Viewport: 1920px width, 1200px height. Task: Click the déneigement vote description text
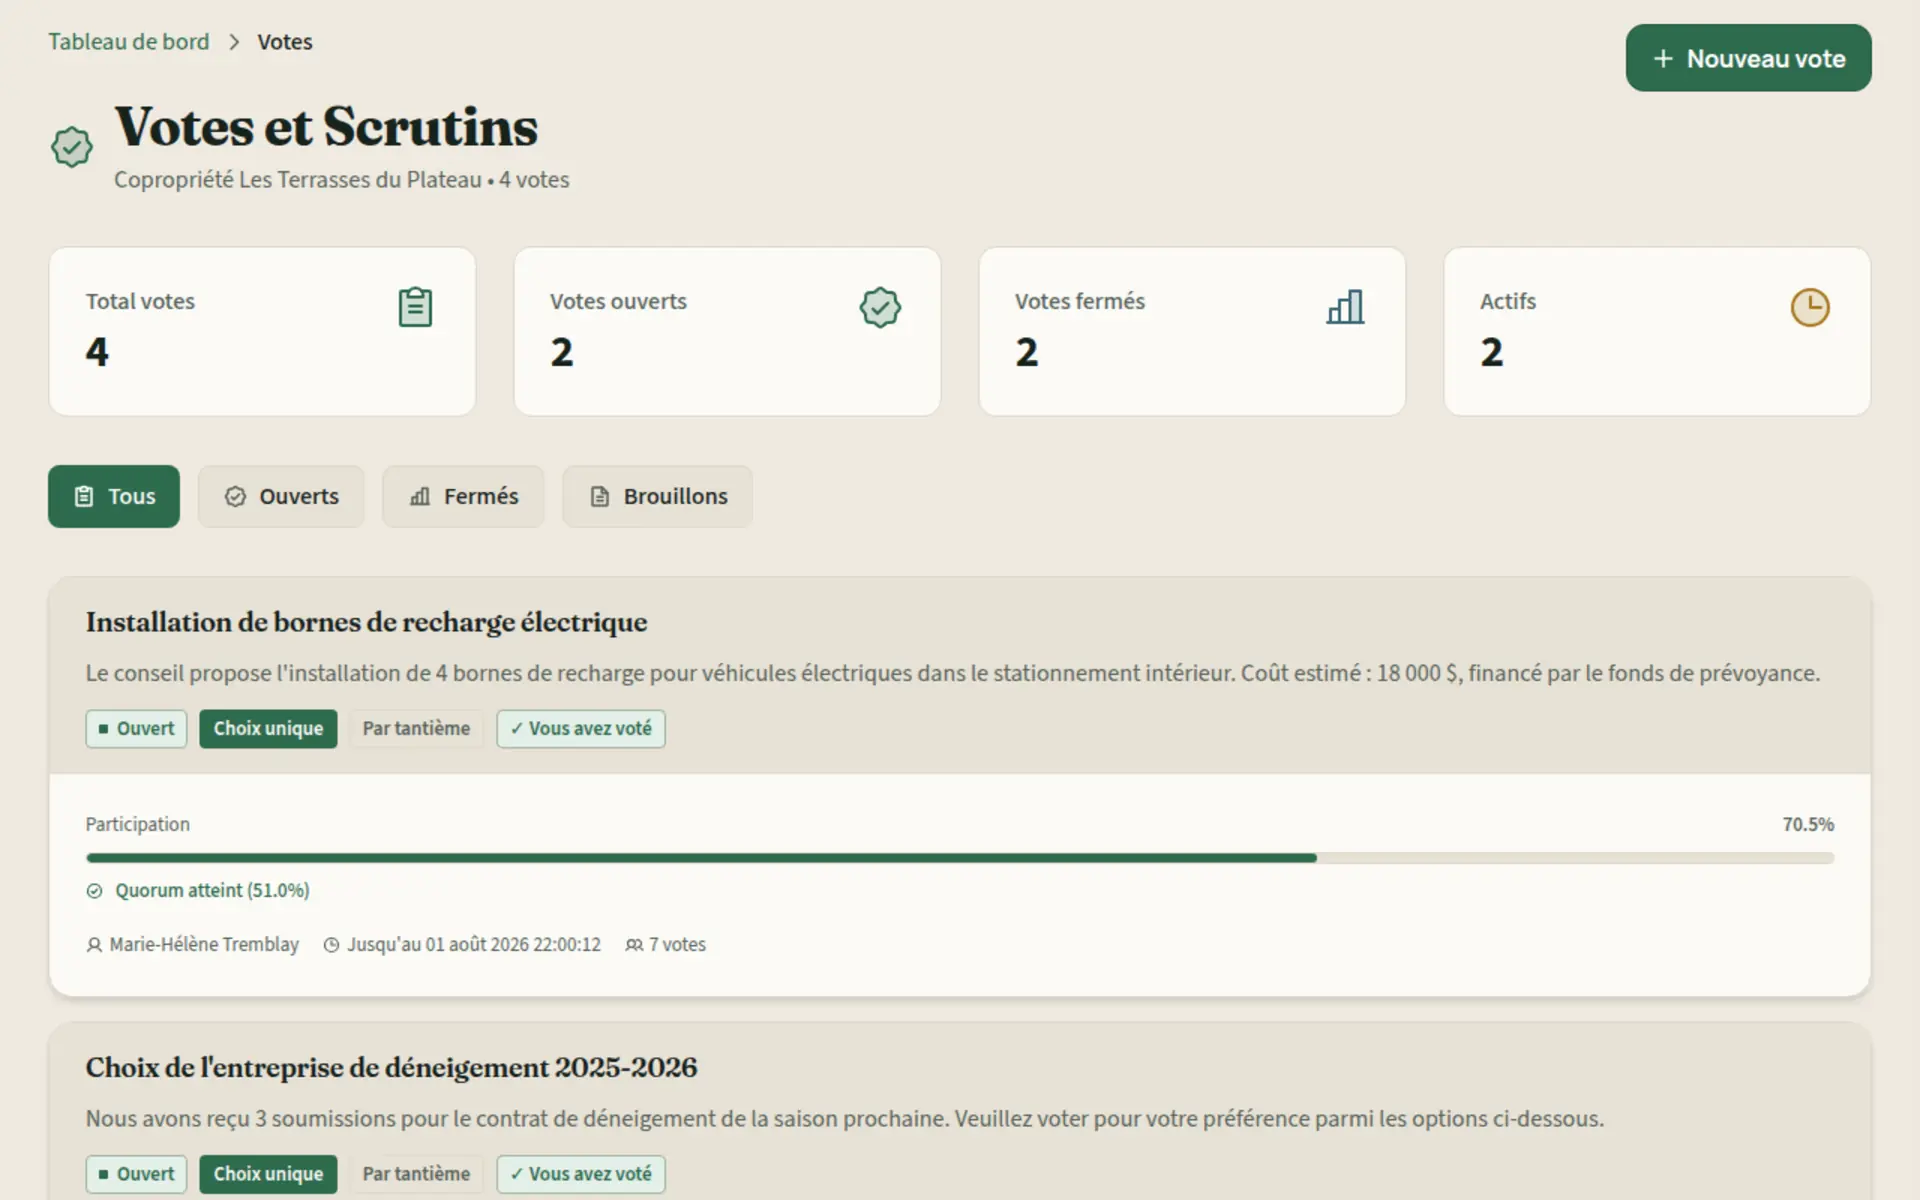point(845,1118)
